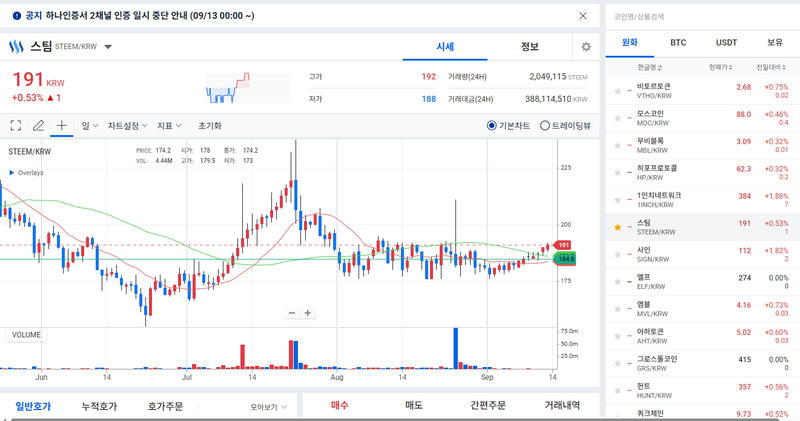Select 원화 market tab
The height and width of the screenshot is (421, 800).
pyautogui.click(x=630, y=43)
